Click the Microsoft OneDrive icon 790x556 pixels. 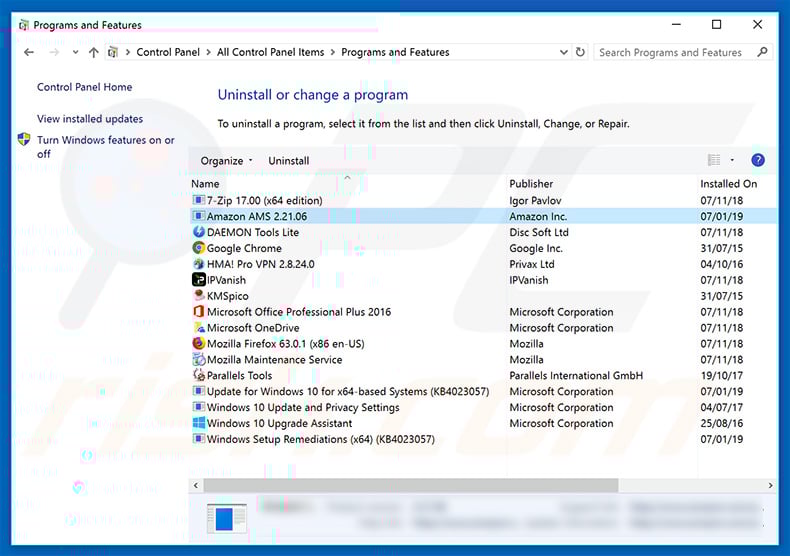[x=199, y=328]
